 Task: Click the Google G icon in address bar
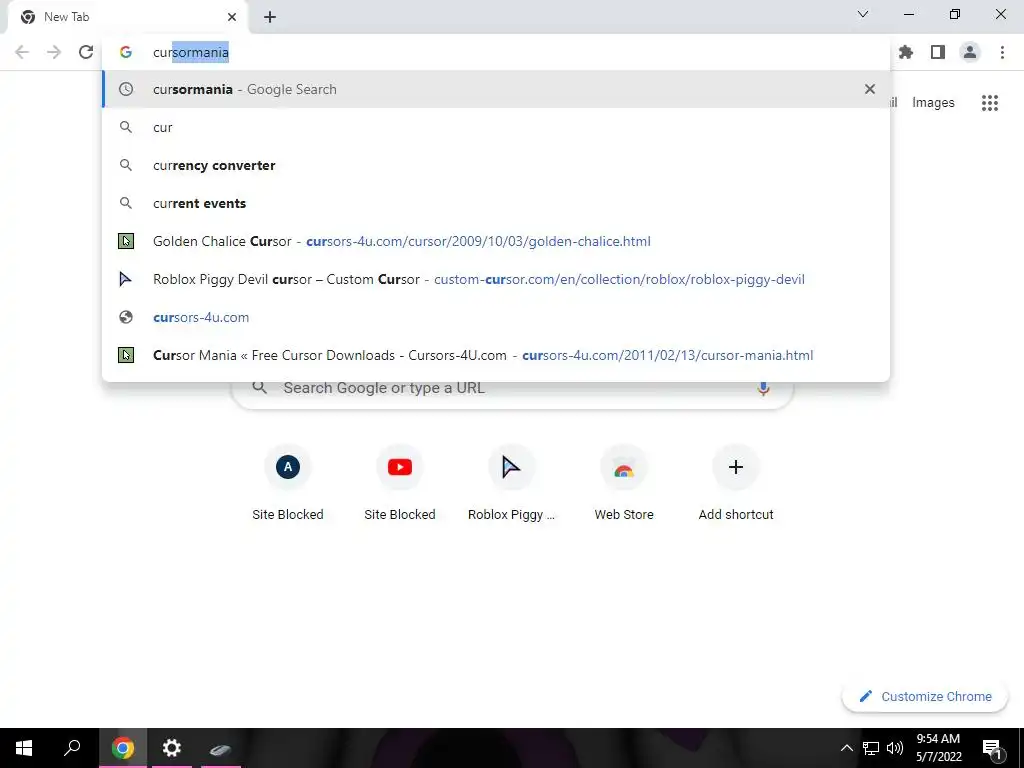(x=126, y=52)
